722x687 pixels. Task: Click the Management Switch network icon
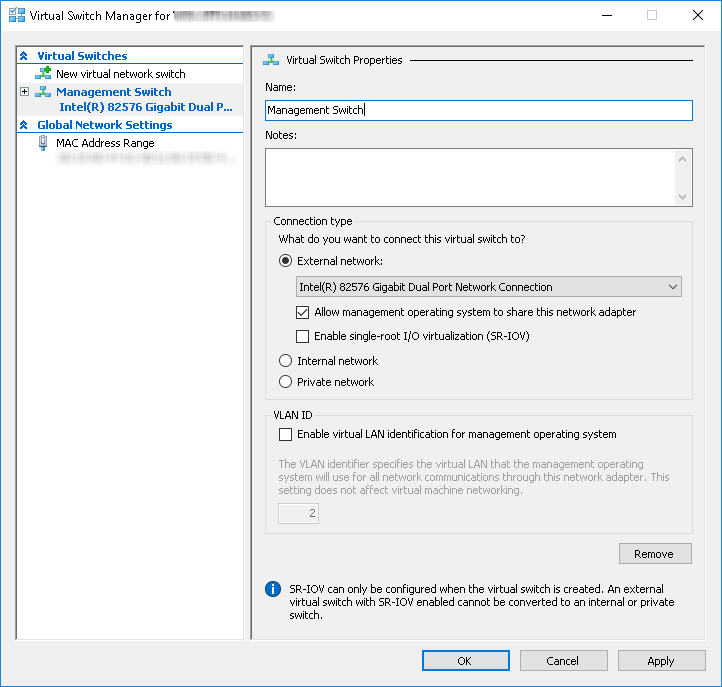coord(43,92)
